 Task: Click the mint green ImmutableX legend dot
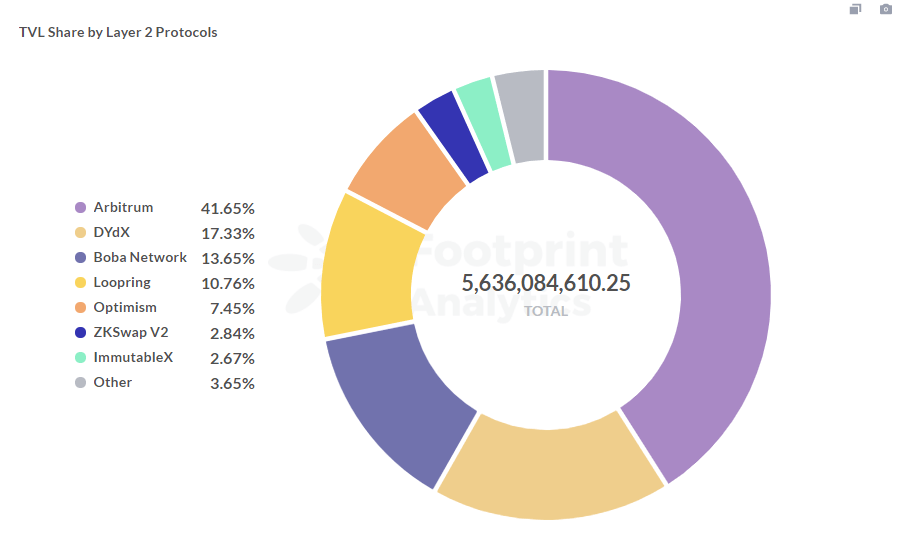(x=80, y=358)
